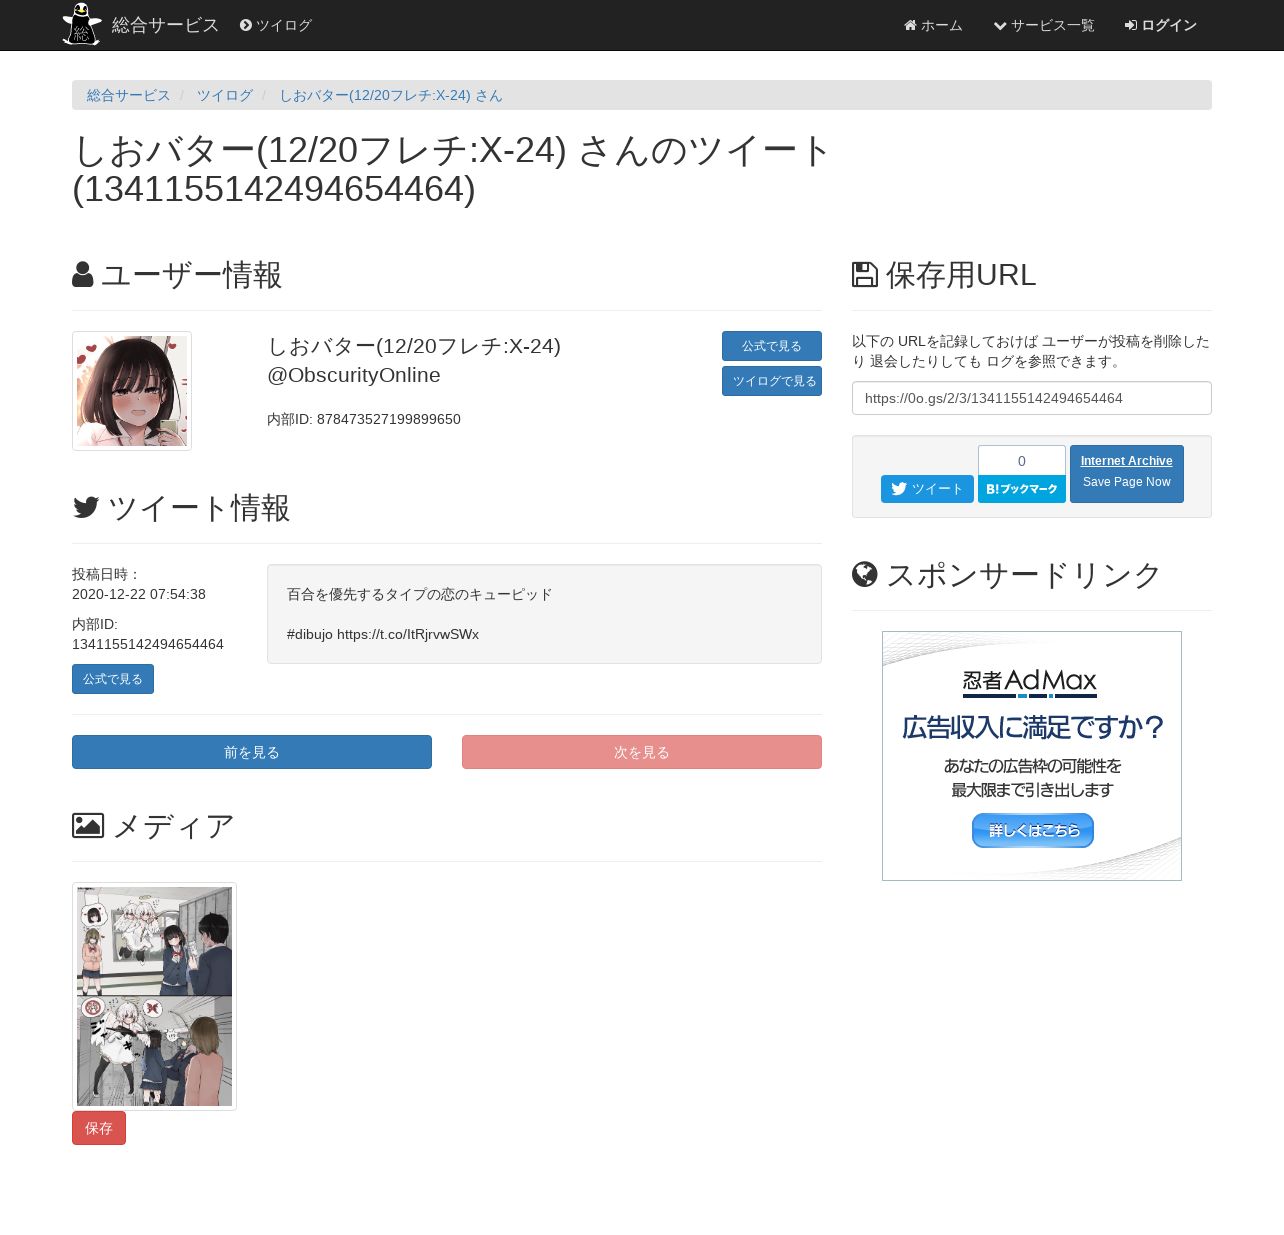
Task: Click the Twitter ツイート share button
Action: coord(927,489)
